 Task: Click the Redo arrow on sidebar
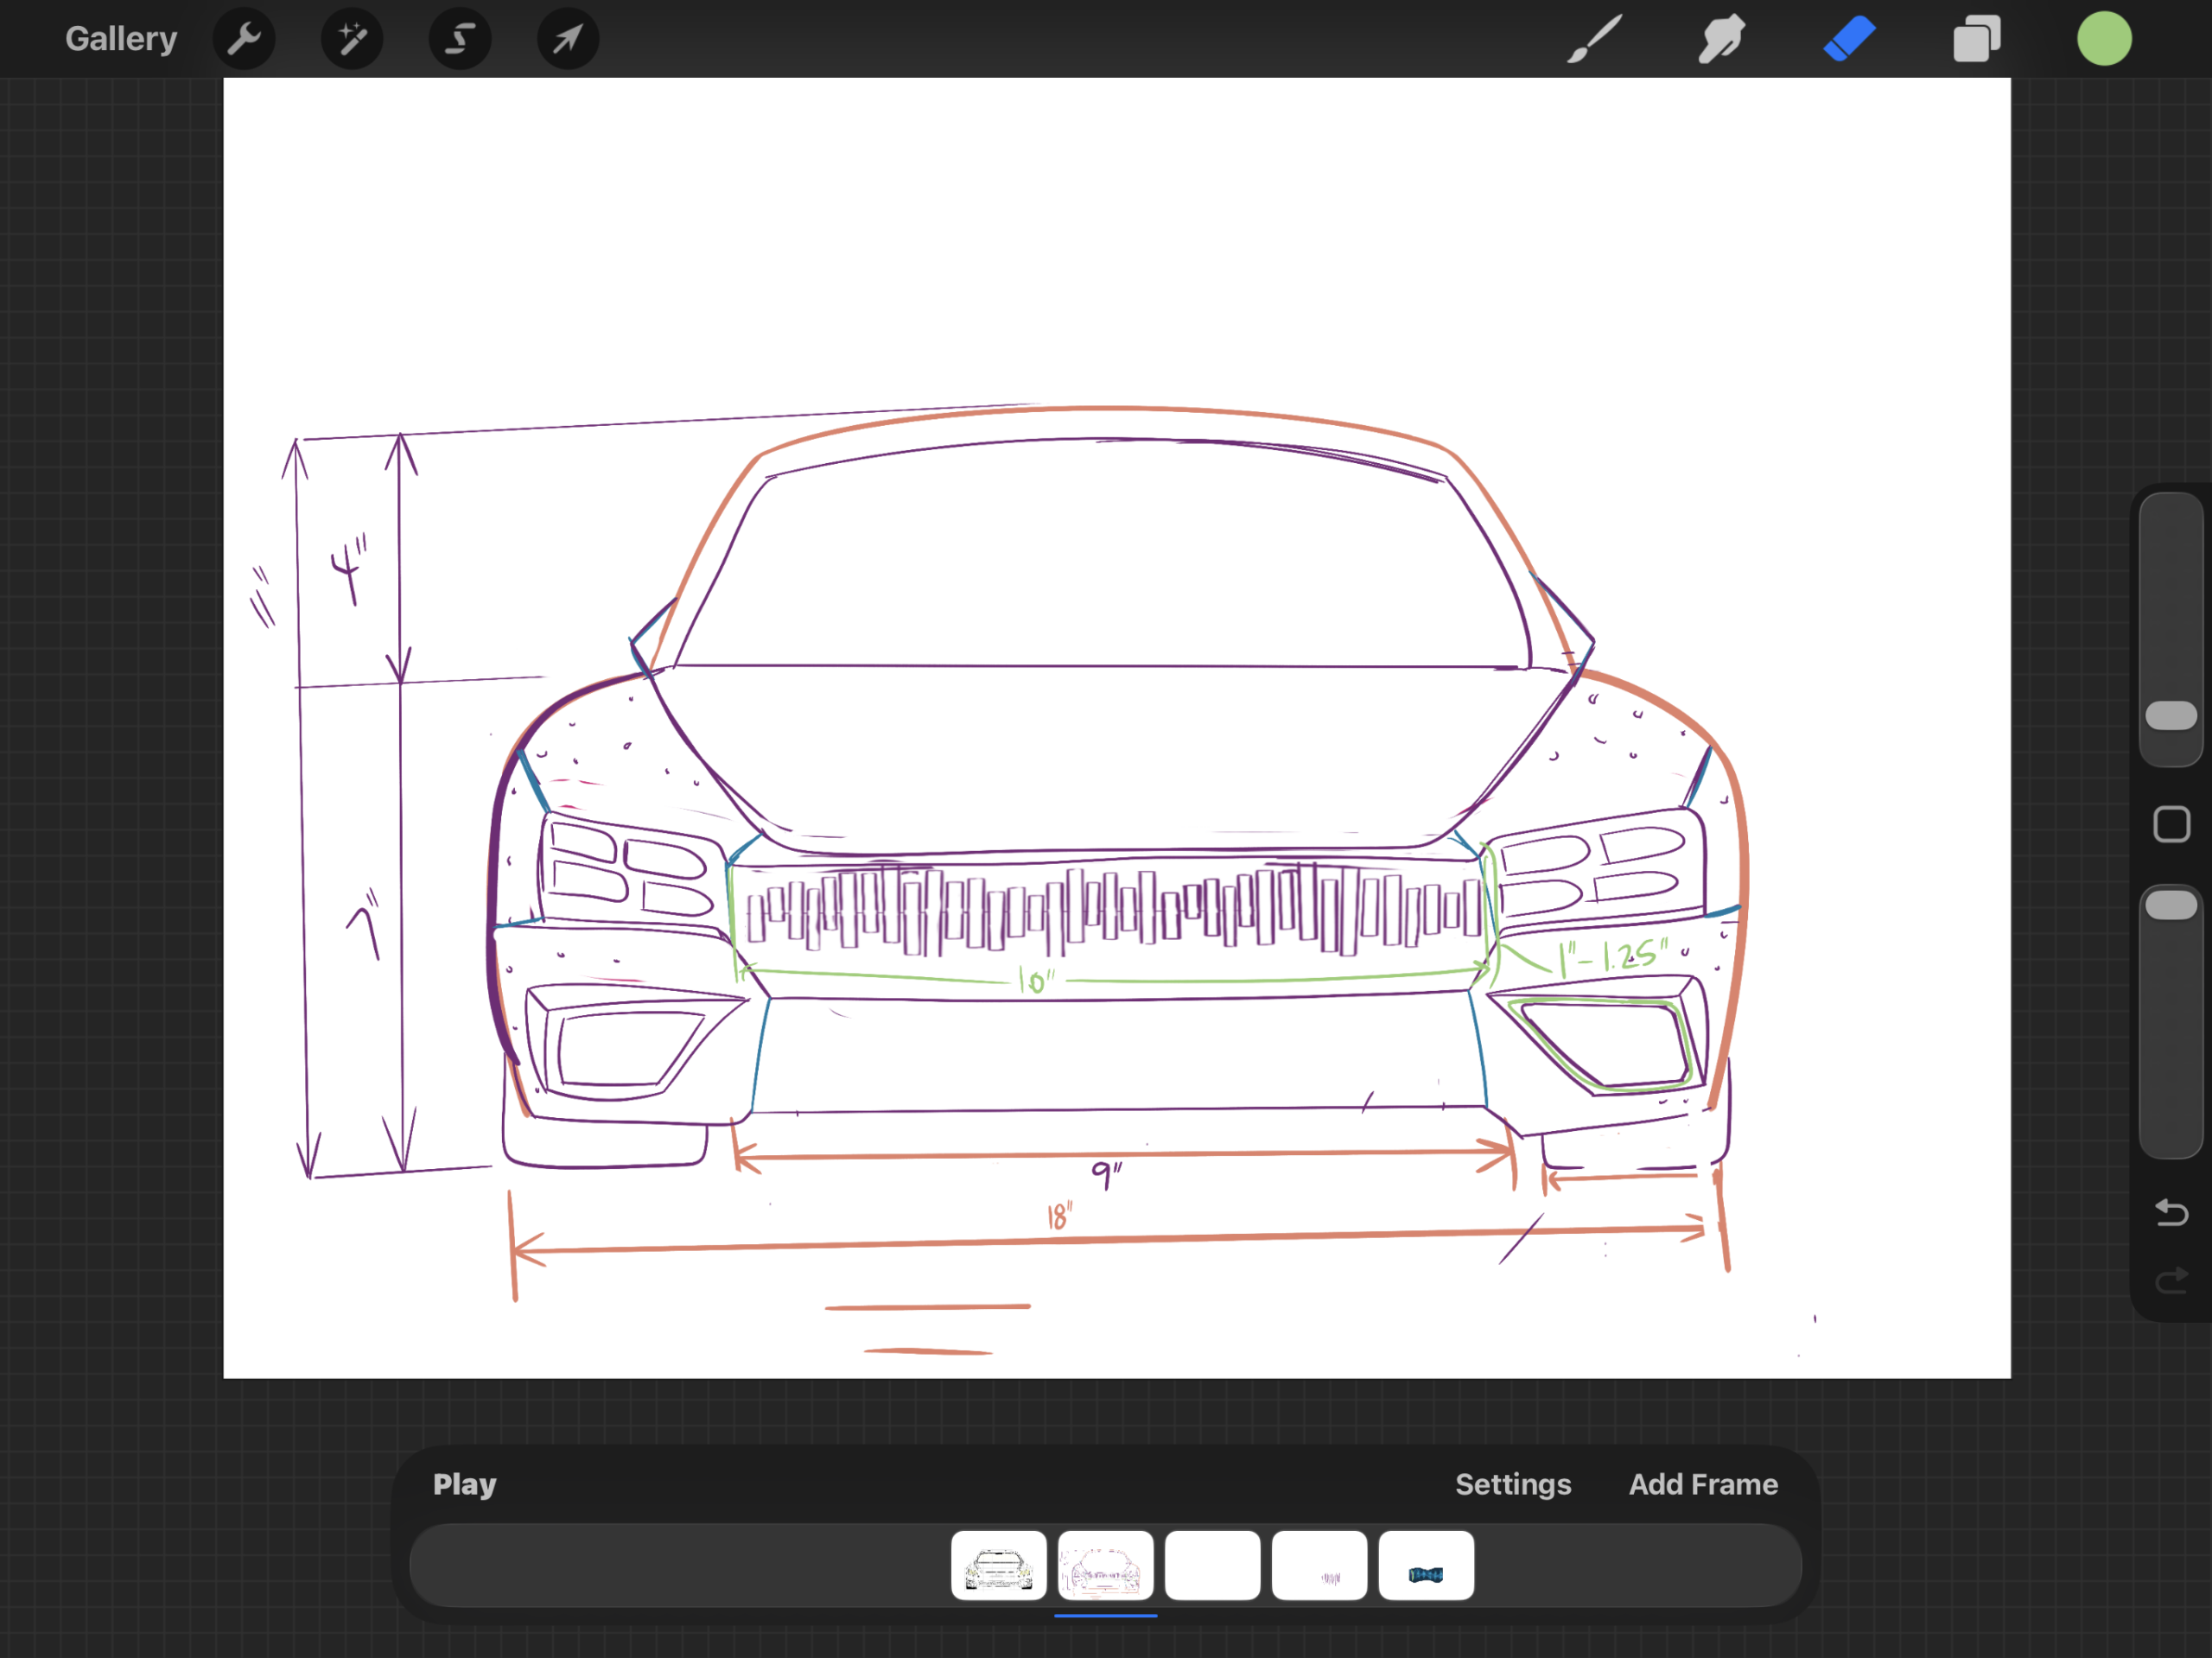click(2171, 1281)
